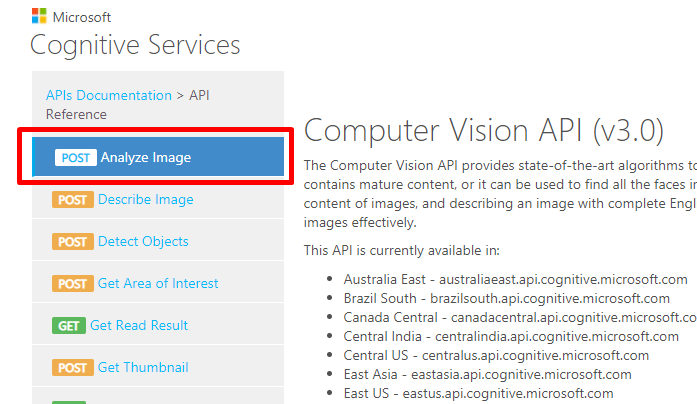The width and height of the screenshot is (697, 404).
Task: Open the Describe Image API reference
Action: (x=145, y=200)
